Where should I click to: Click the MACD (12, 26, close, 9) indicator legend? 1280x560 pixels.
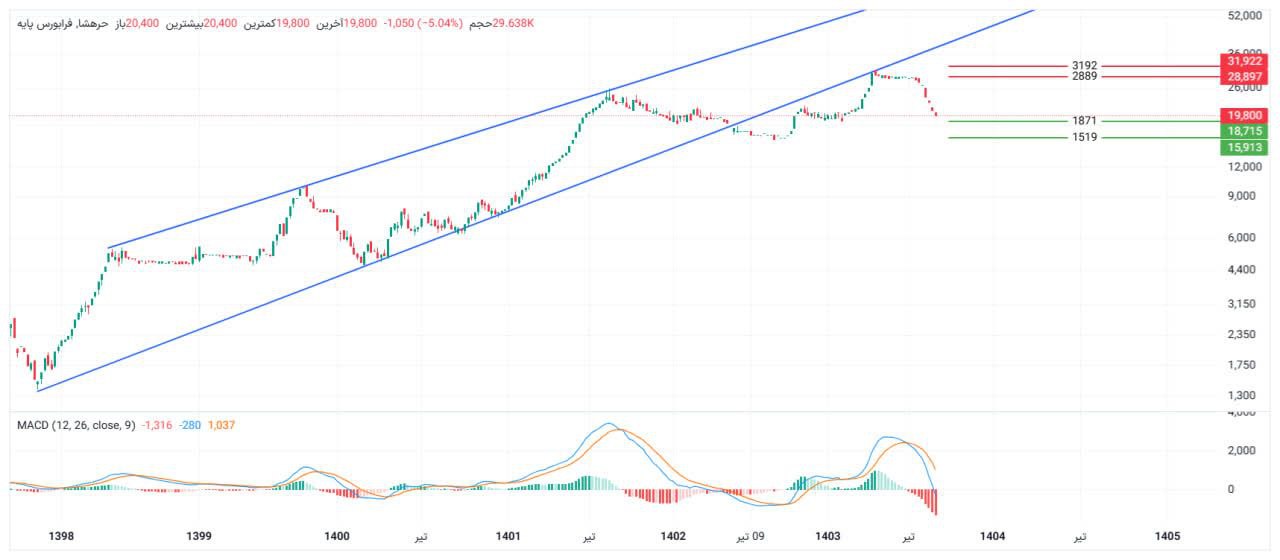pyautogui.click(x=77, y=425)
